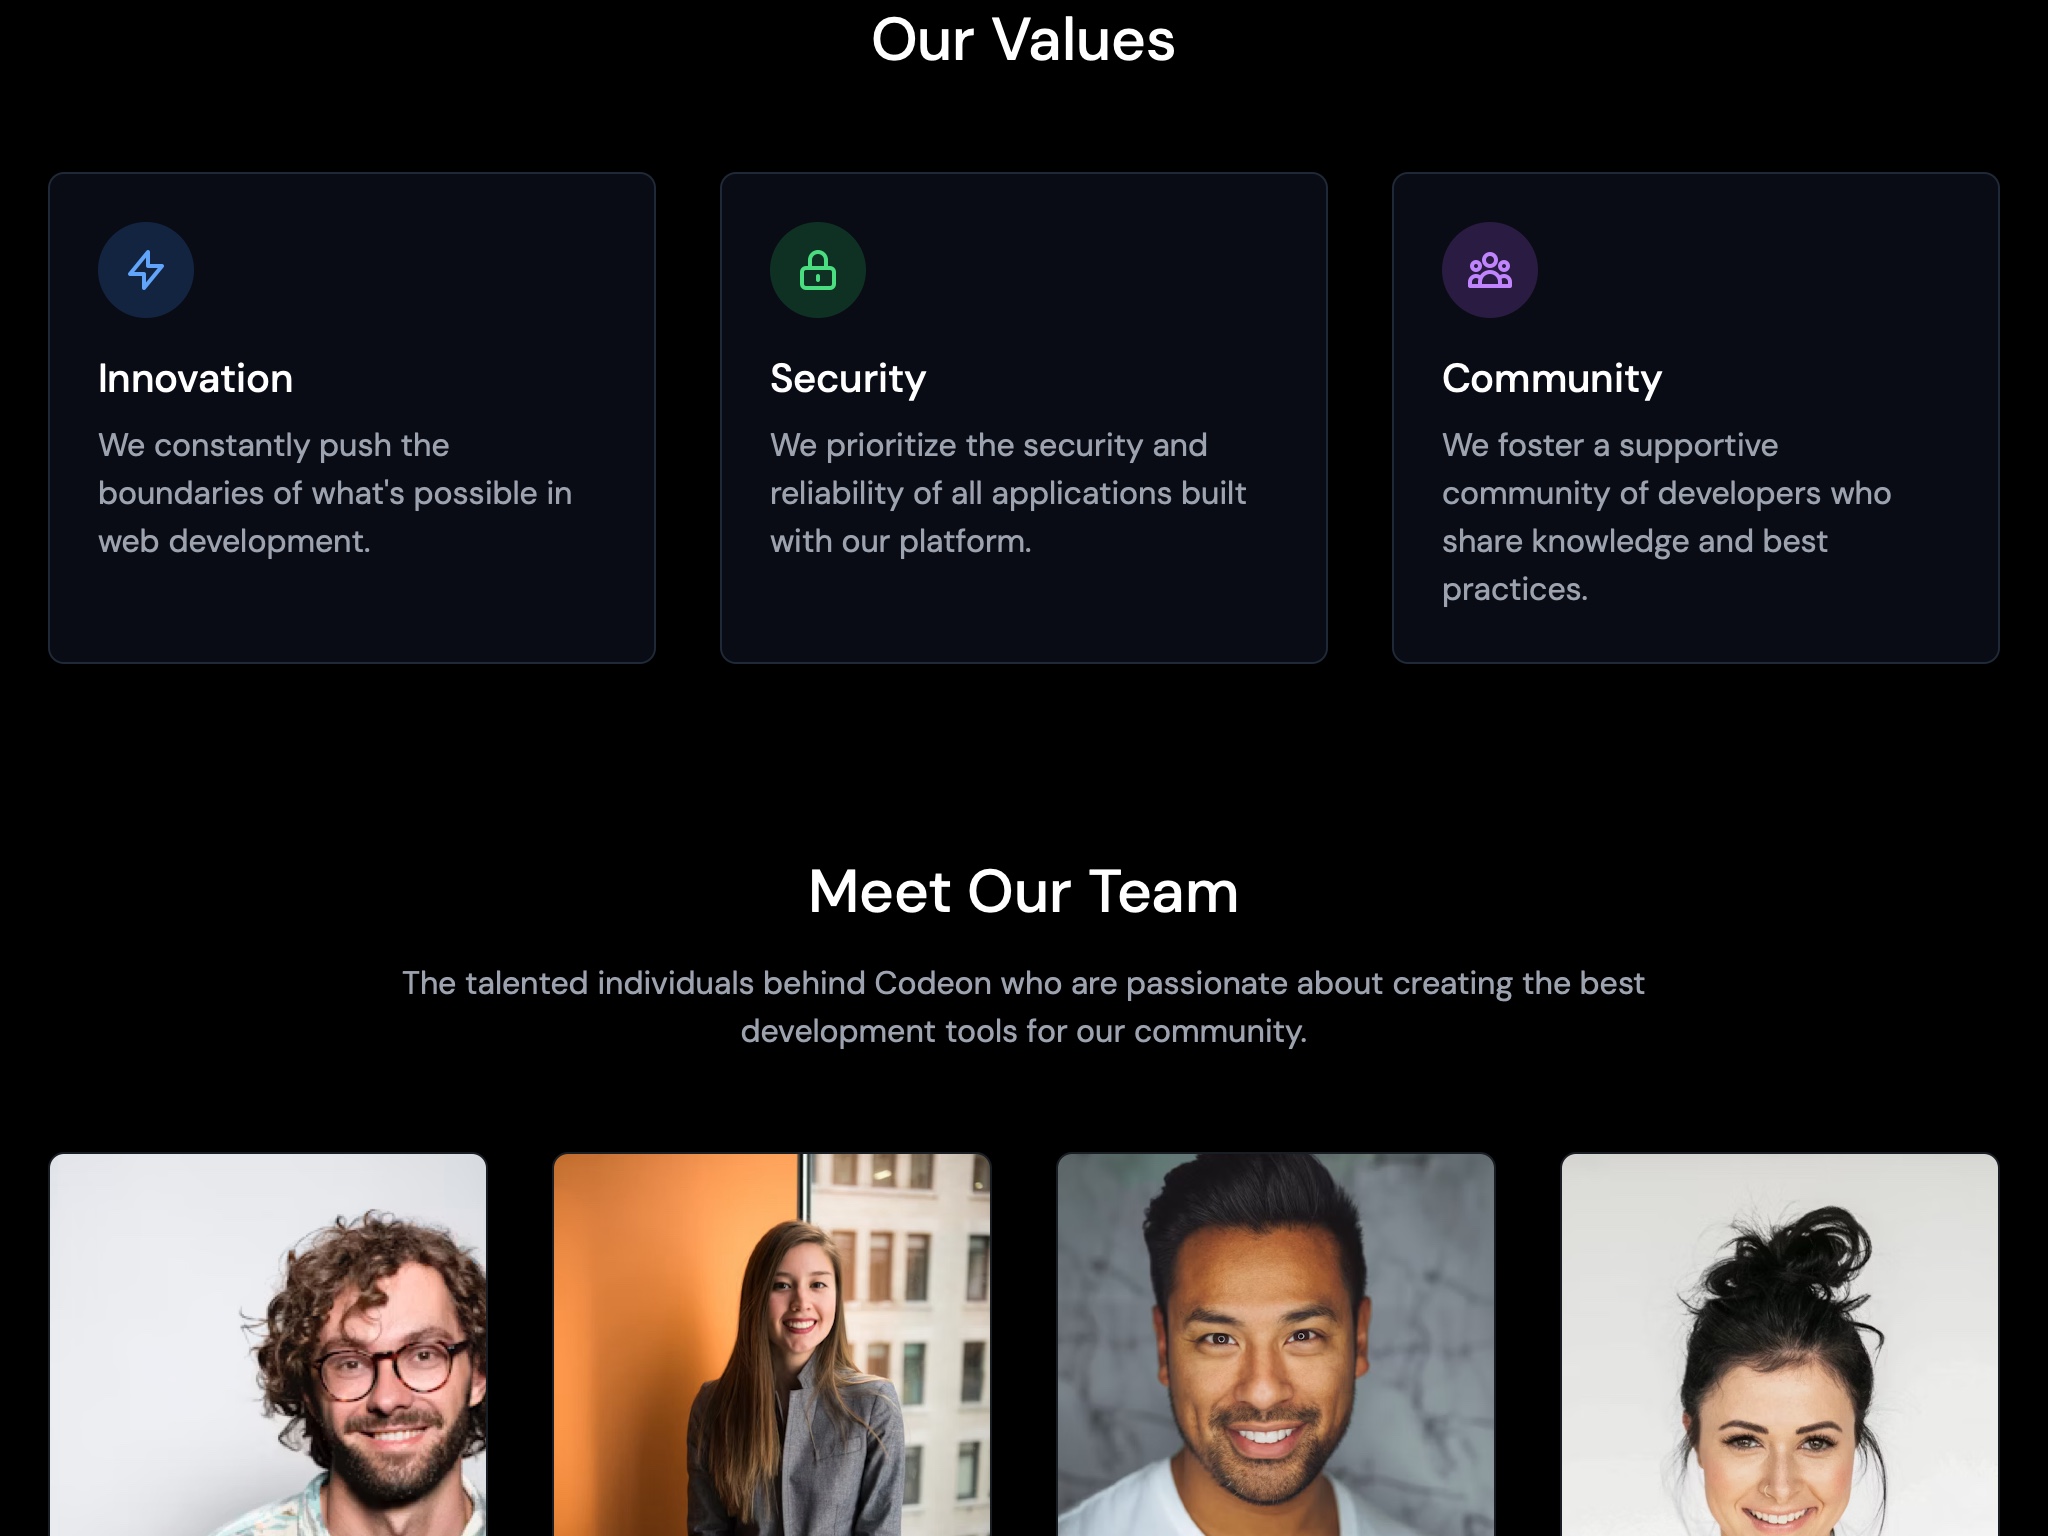Click the Innovation description about web development
Screen dimensions: 2048x1536
click(x=335, y=493)
